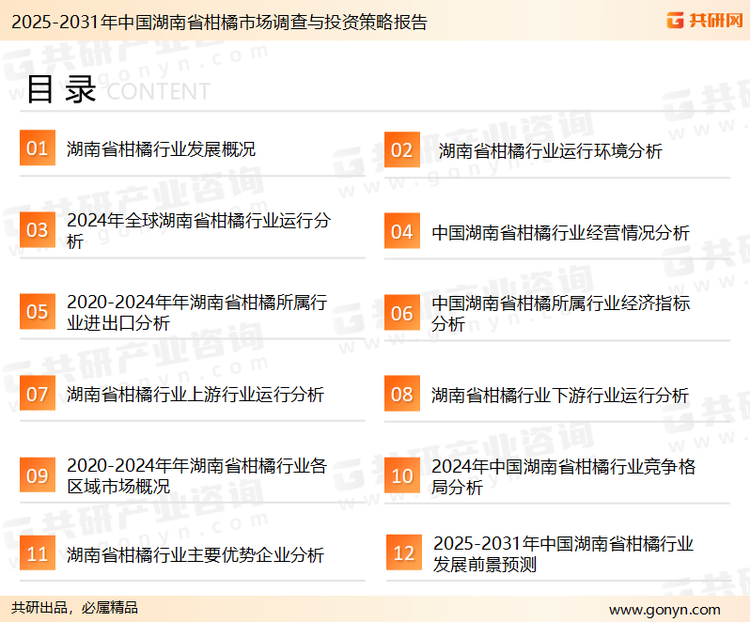Click the report title 2025-2031年中国湖南省柑橘市场调查与投资策略报告
This screenshot has height=622, width=750.
click(x=219, y=22)
